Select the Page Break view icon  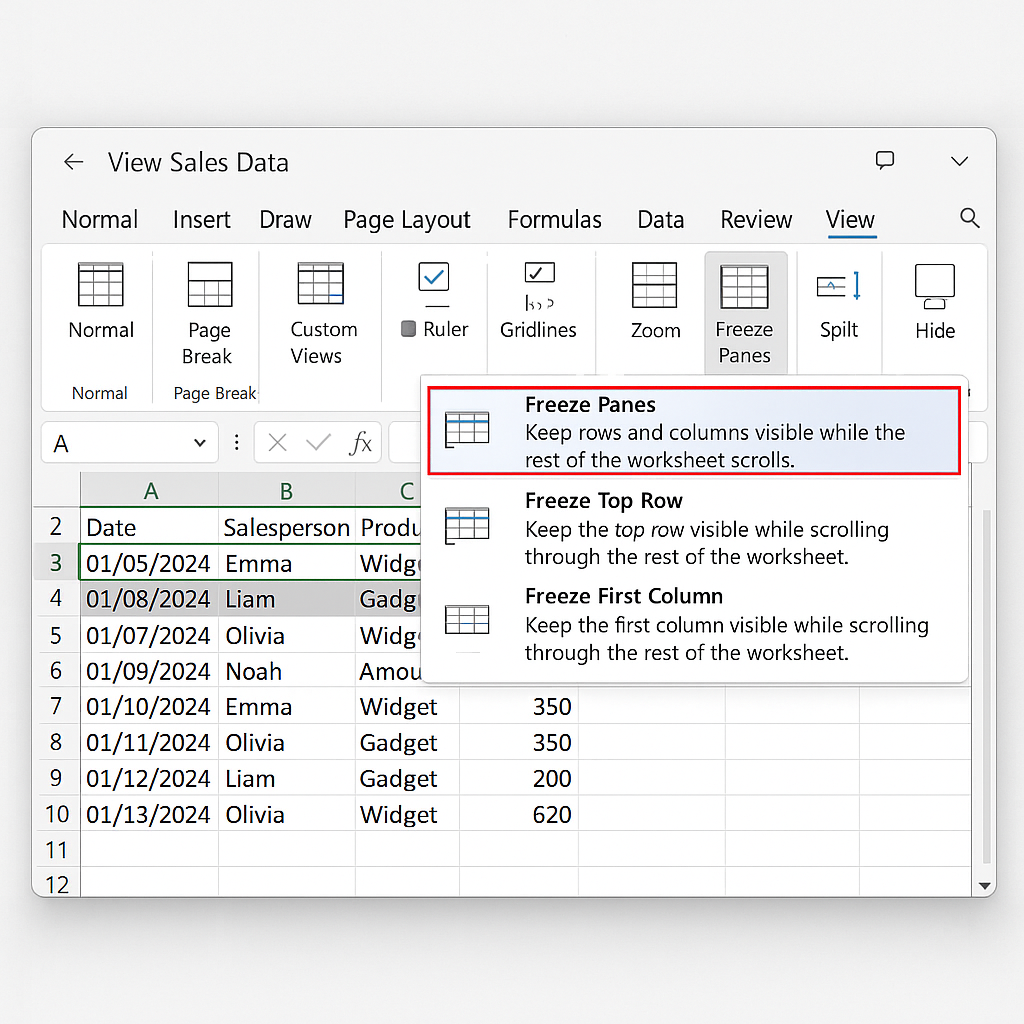pos(210,286)
